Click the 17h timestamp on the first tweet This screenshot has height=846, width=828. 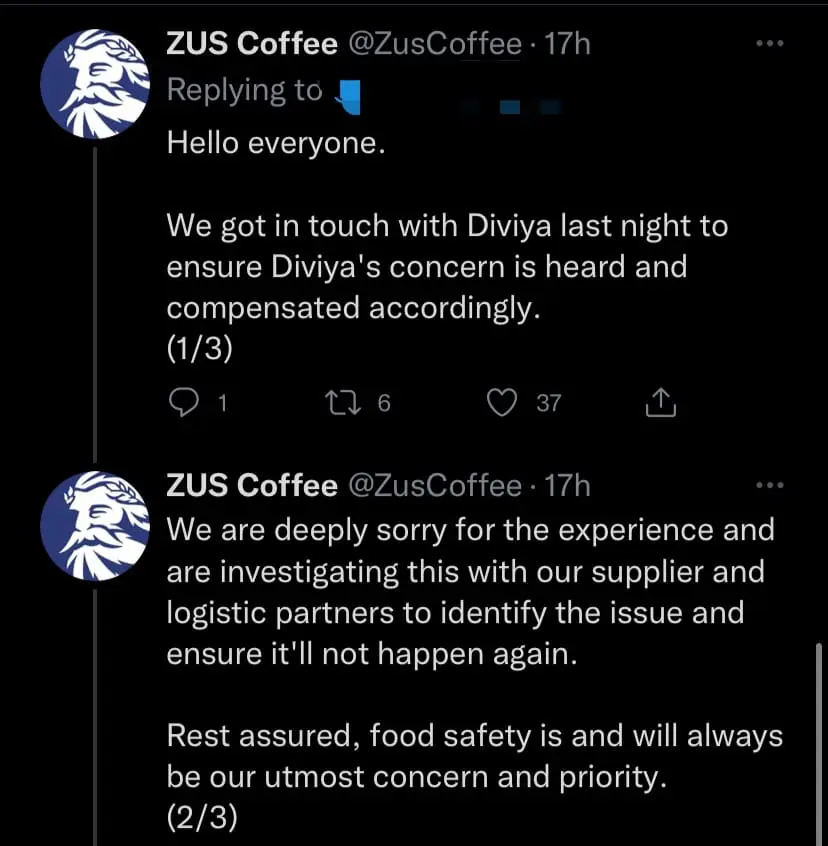pyautogui.click(x=567, y=44)
